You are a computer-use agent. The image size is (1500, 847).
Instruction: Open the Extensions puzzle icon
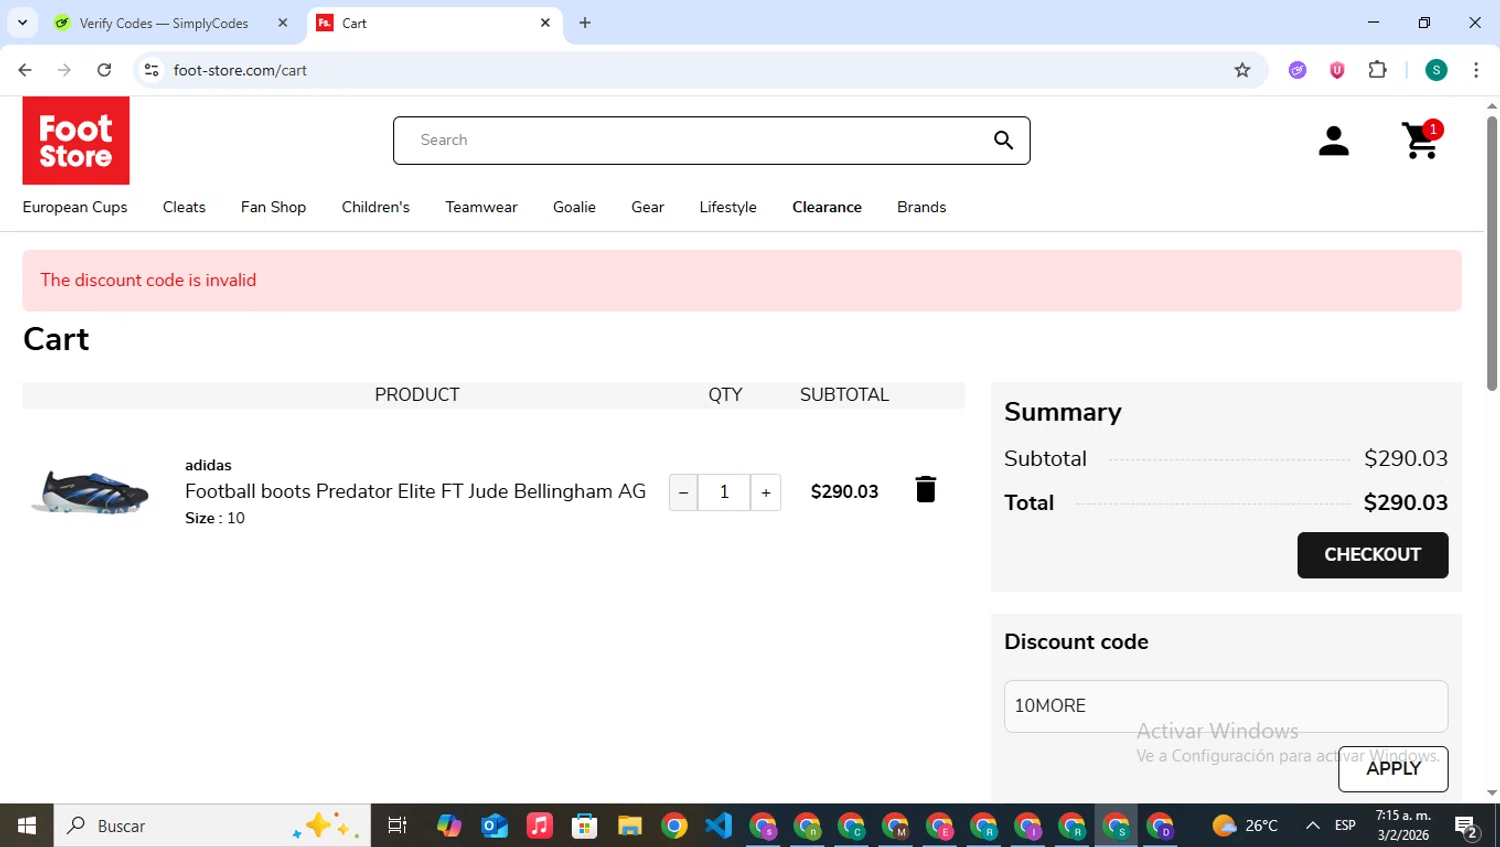click(x=1377, y=70)
